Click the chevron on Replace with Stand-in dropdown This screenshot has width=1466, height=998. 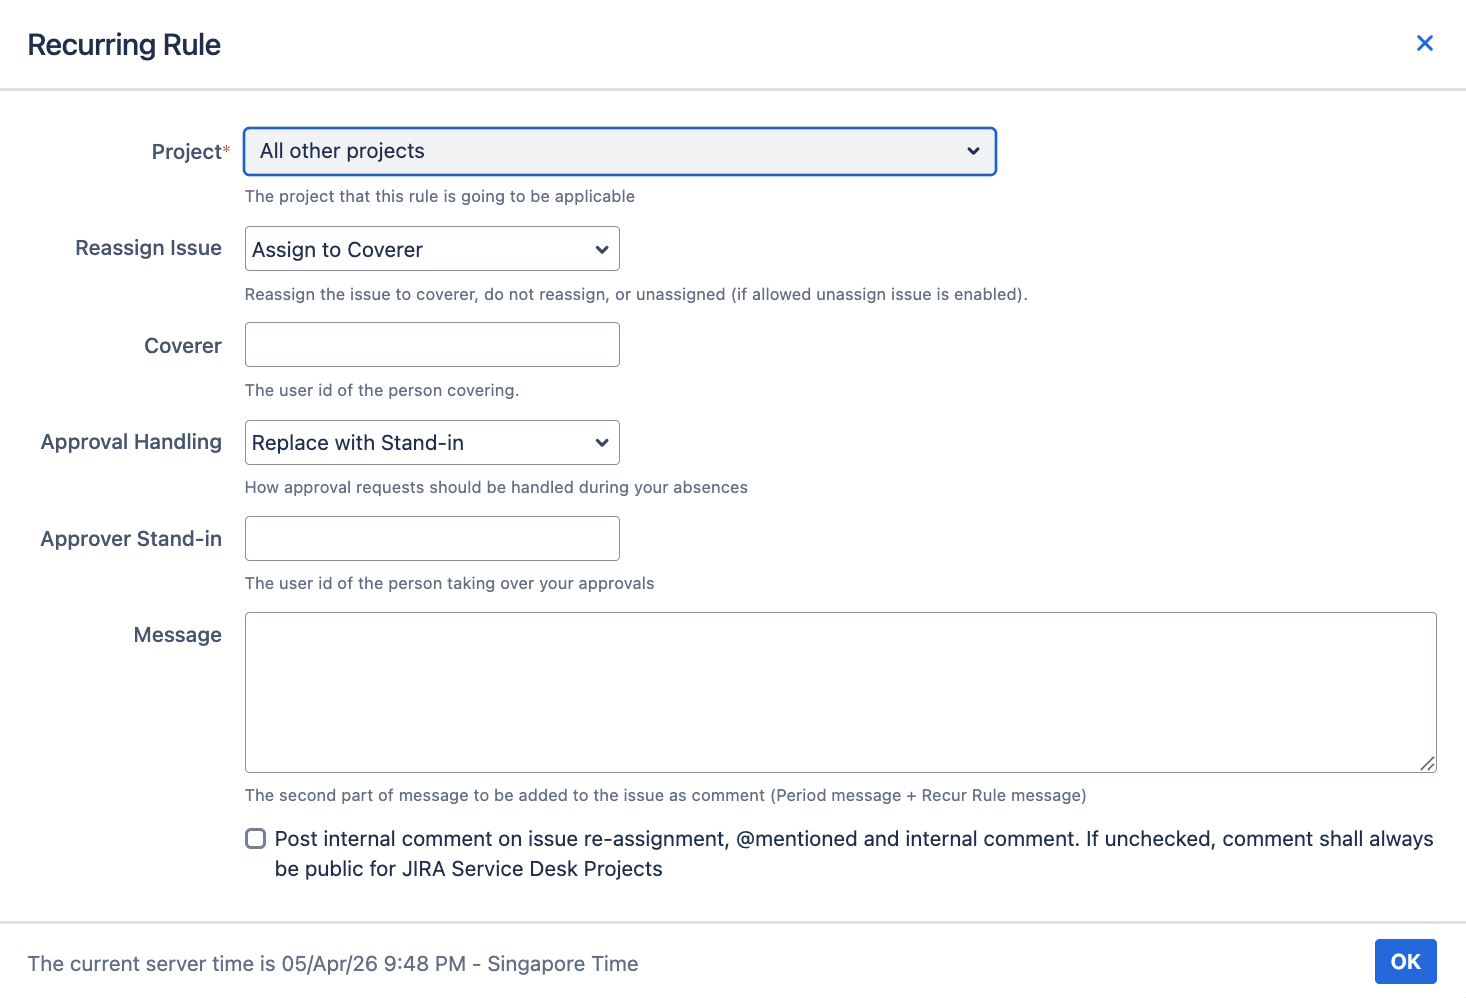601,442
